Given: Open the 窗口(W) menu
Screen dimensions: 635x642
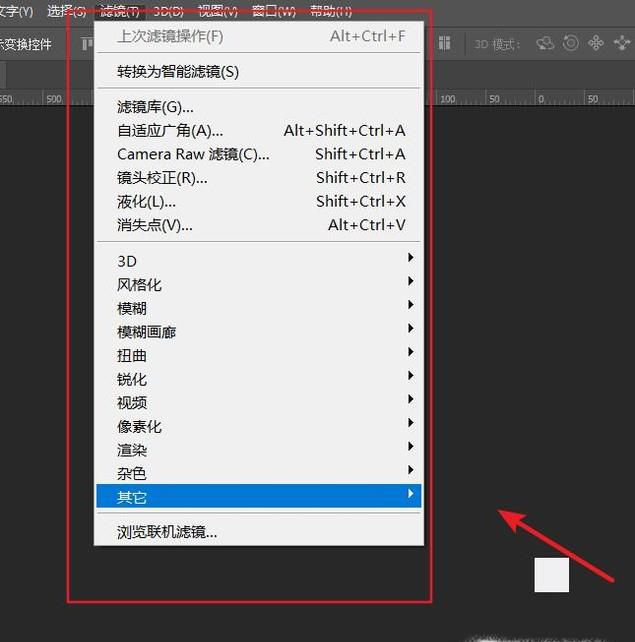Looking at the screenshot, I should [273, 11].
